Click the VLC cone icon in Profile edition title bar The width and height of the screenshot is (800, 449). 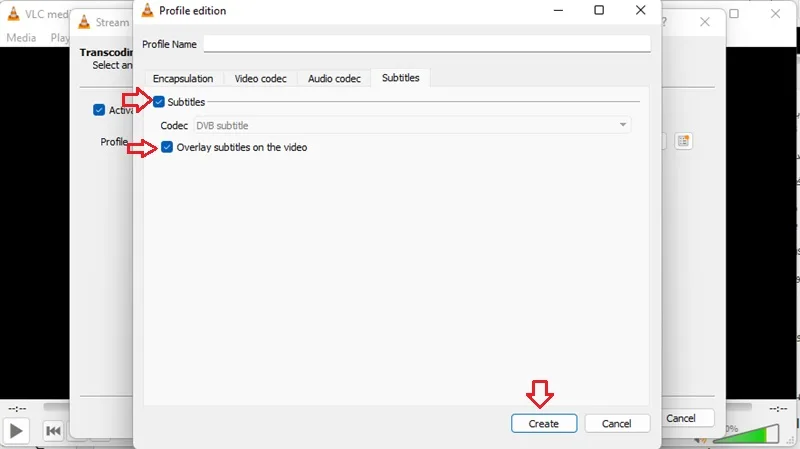tap(147, 10)
